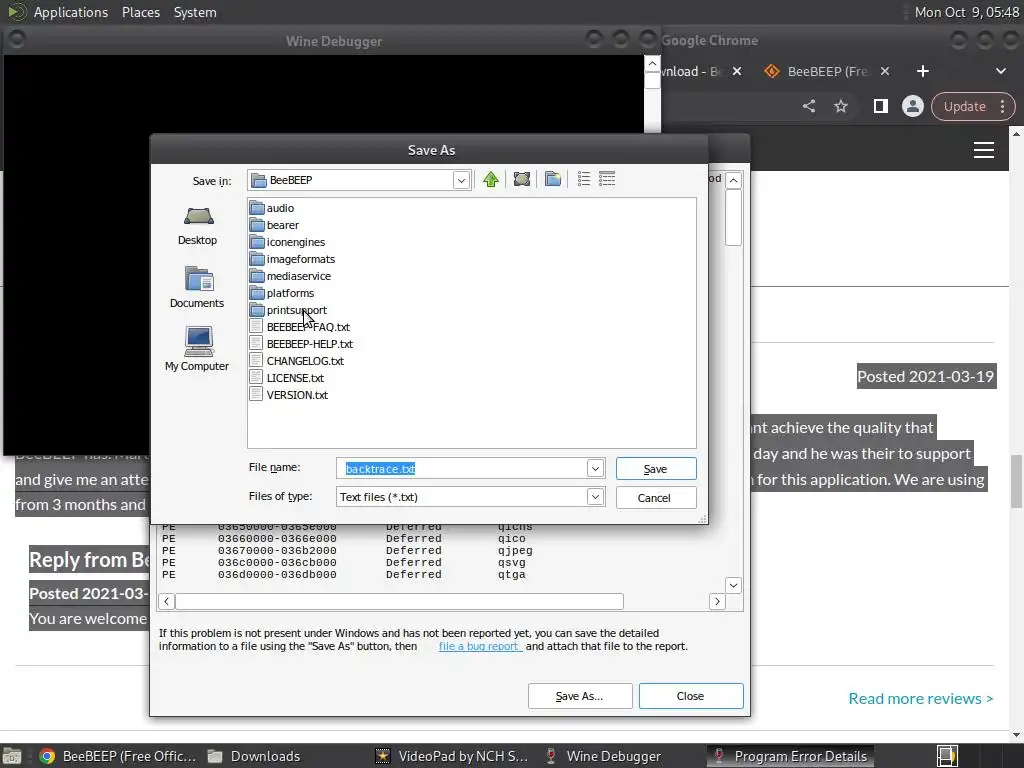Select the bearer folder
1024x768 pixels.
point(275,225)
